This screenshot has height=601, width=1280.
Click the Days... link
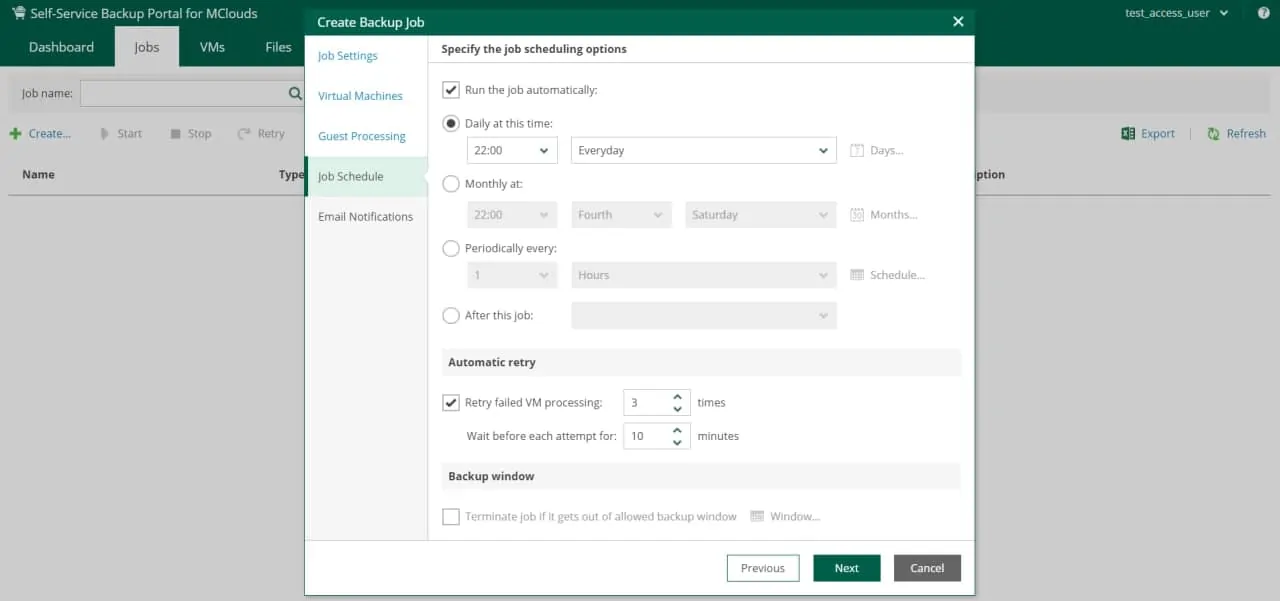point(887,151)
